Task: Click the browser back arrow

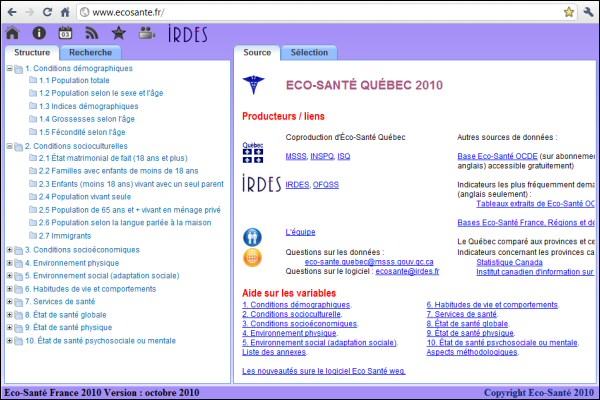Action: click(12, 12)
